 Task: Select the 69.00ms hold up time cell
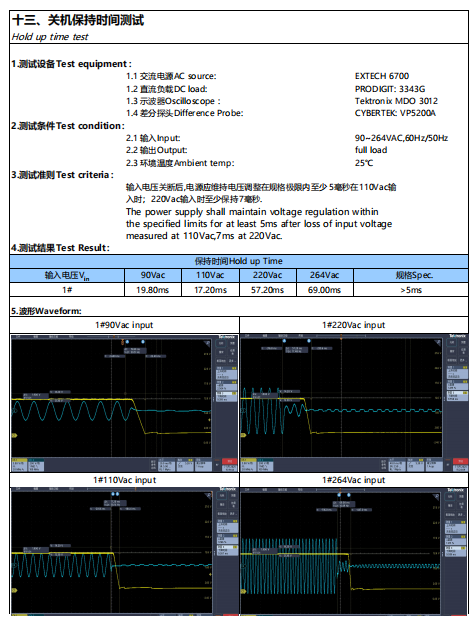tap(325, 290)
